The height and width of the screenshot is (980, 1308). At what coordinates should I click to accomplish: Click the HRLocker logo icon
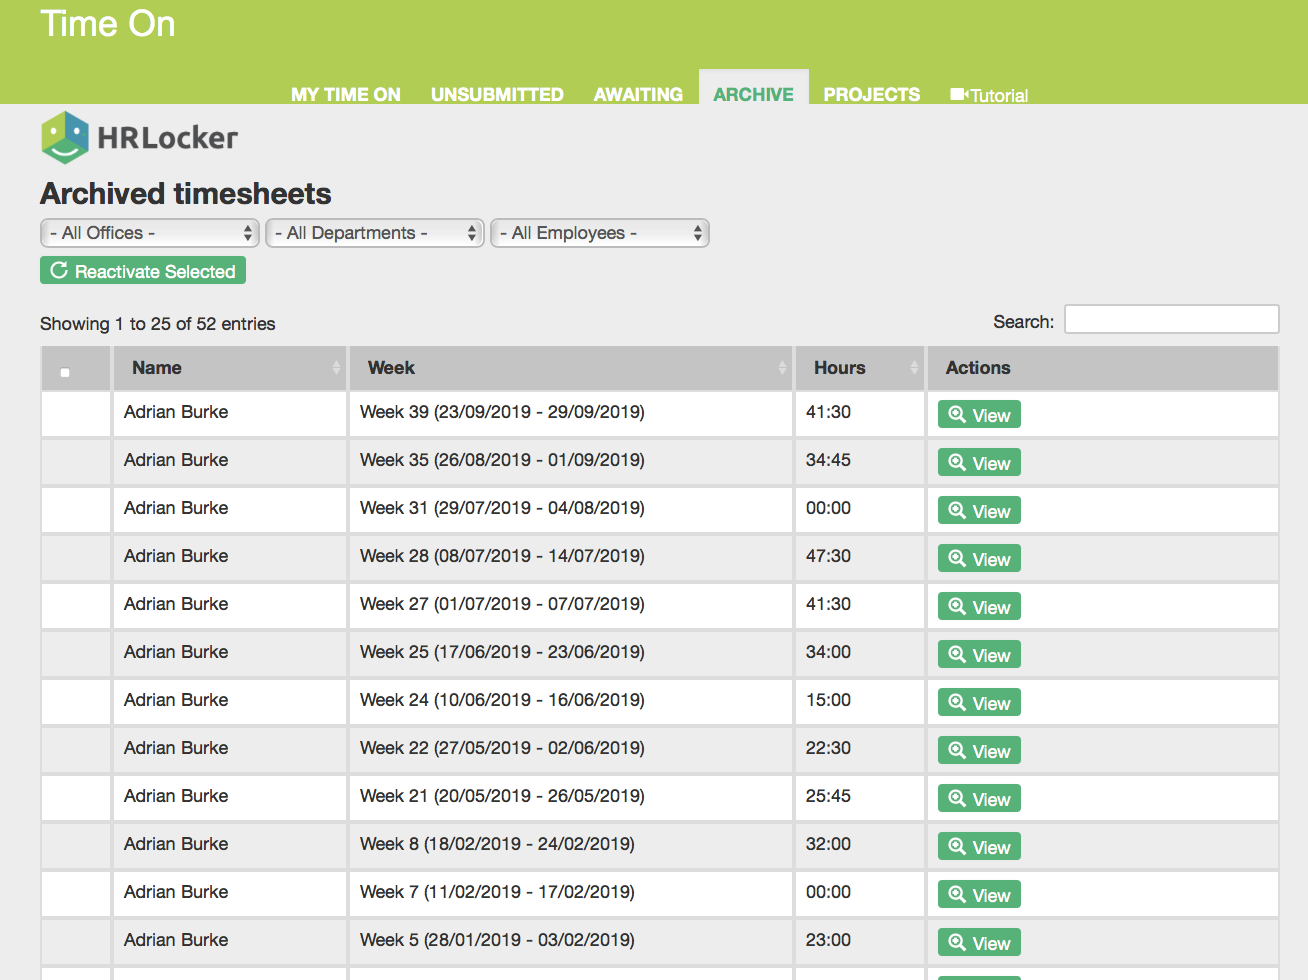click(x=65, y=137)
